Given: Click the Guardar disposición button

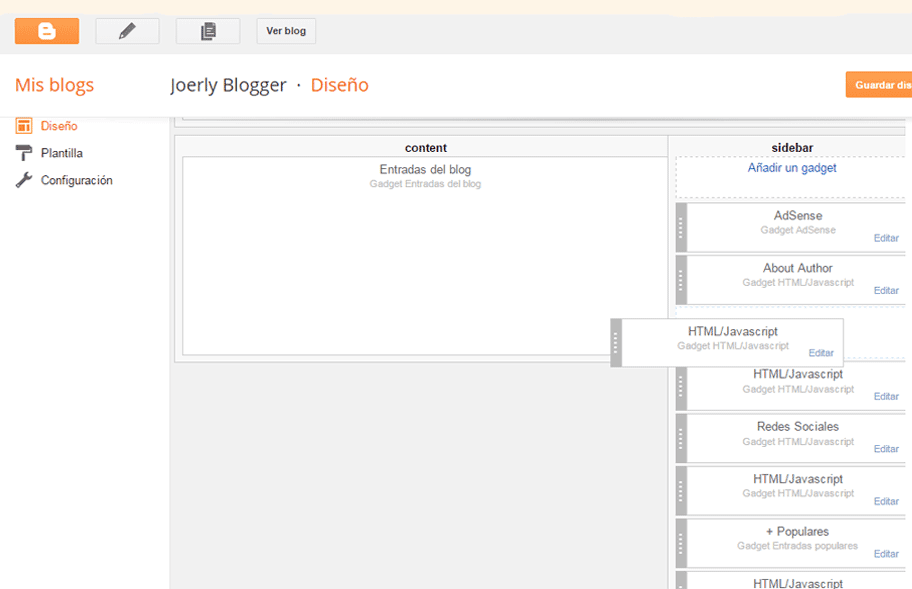Looking at the screenshot, I should [879, 85].
